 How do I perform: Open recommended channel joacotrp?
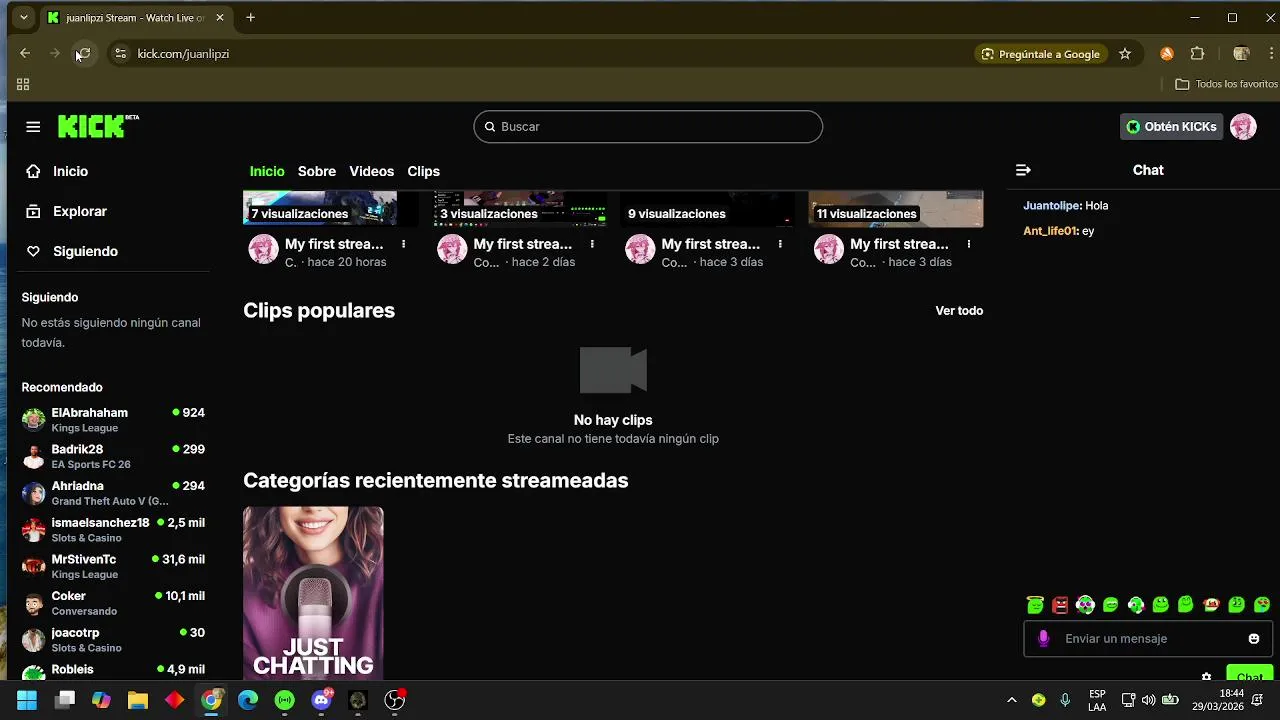(x=113, y=640)
